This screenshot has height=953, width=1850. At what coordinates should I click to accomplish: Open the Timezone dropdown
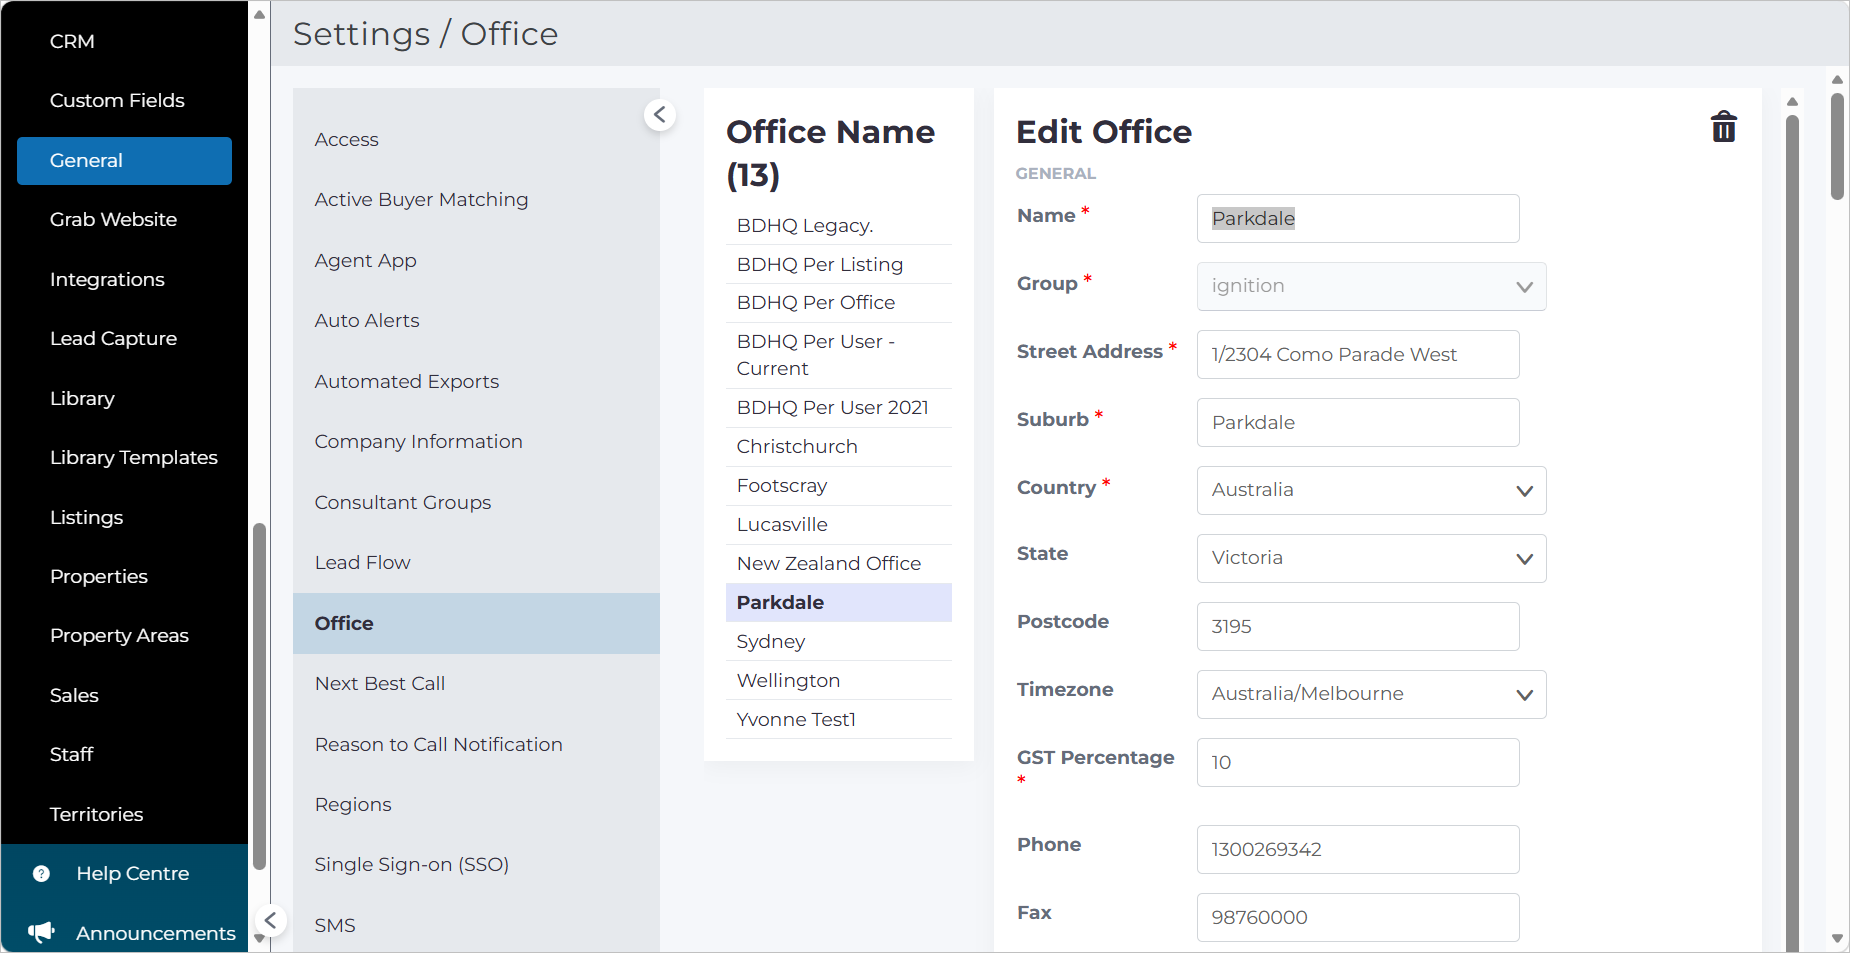coord(1371,694)
